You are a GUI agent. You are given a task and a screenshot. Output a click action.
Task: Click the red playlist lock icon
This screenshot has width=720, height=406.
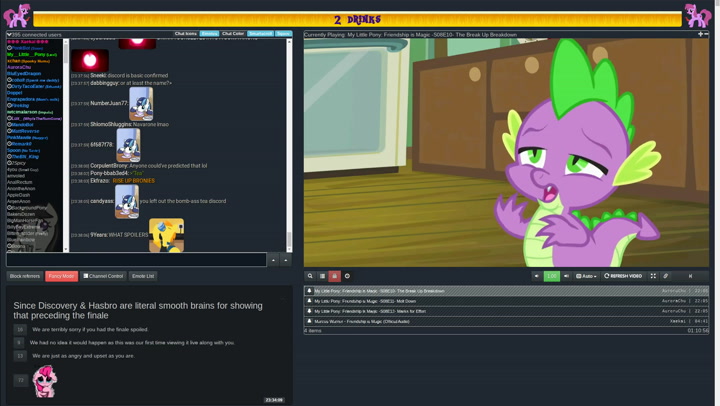tap(334, 276)
